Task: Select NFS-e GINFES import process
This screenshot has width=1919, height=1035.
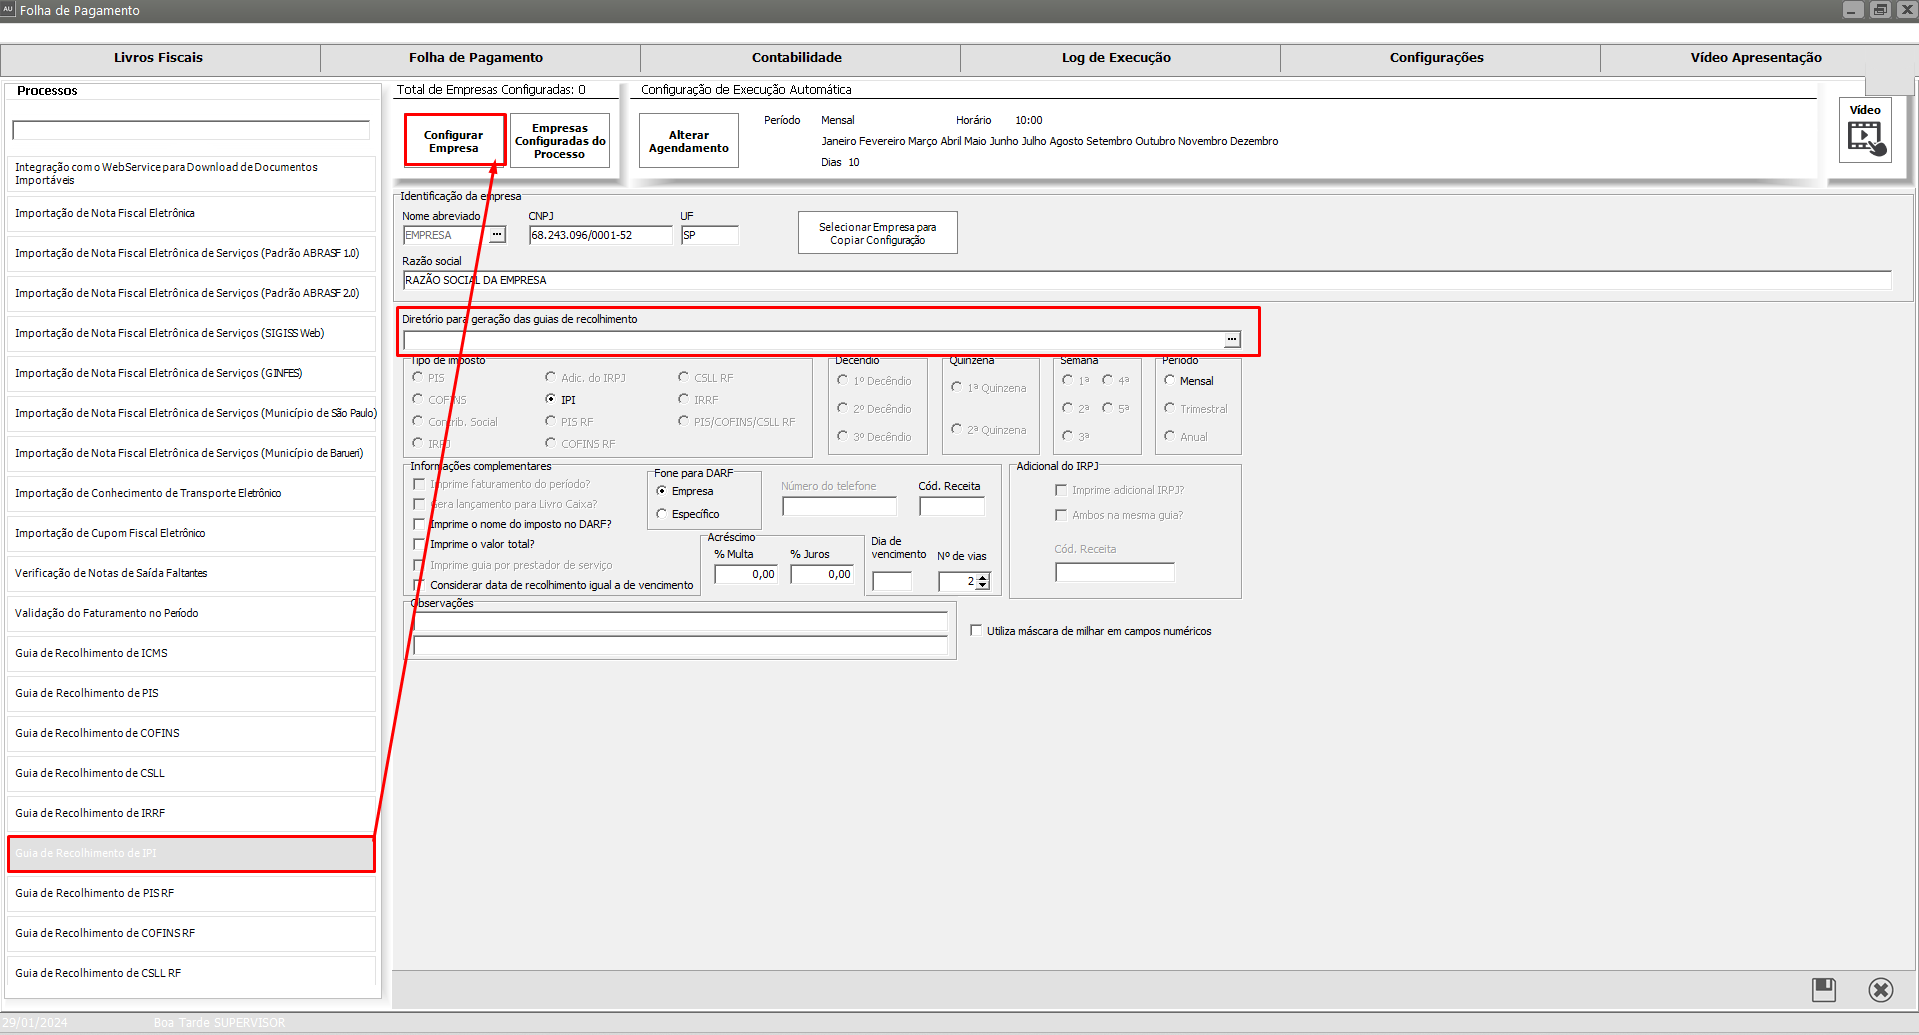Action: coord(191,373)
